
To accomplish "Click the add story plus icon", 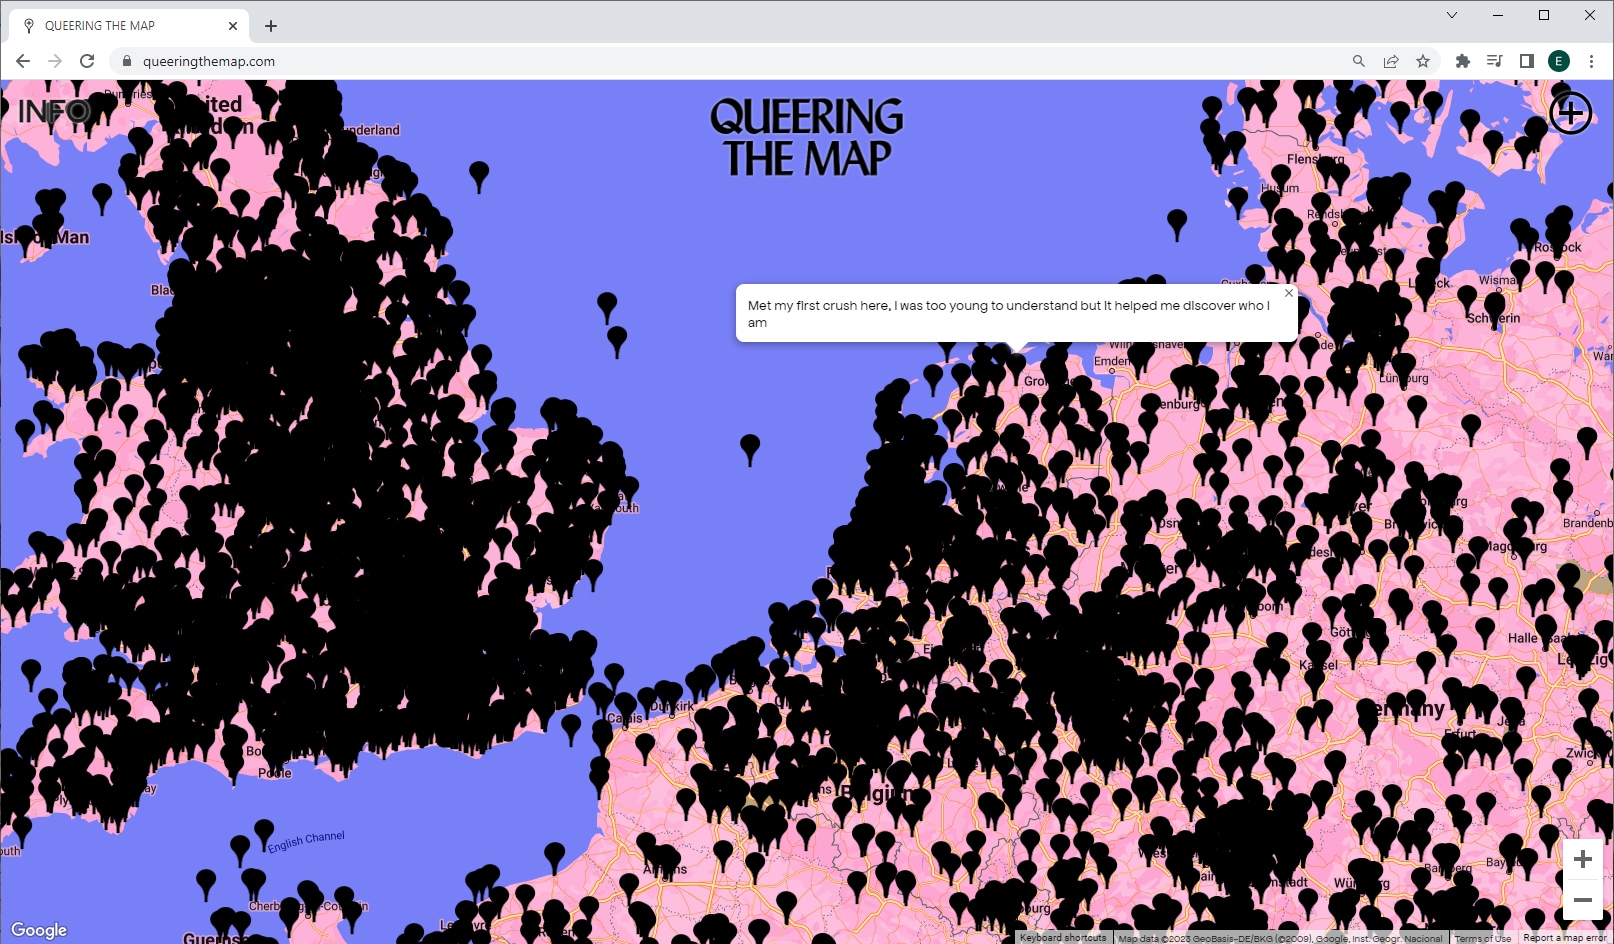I will click(x=1570, y=113).
